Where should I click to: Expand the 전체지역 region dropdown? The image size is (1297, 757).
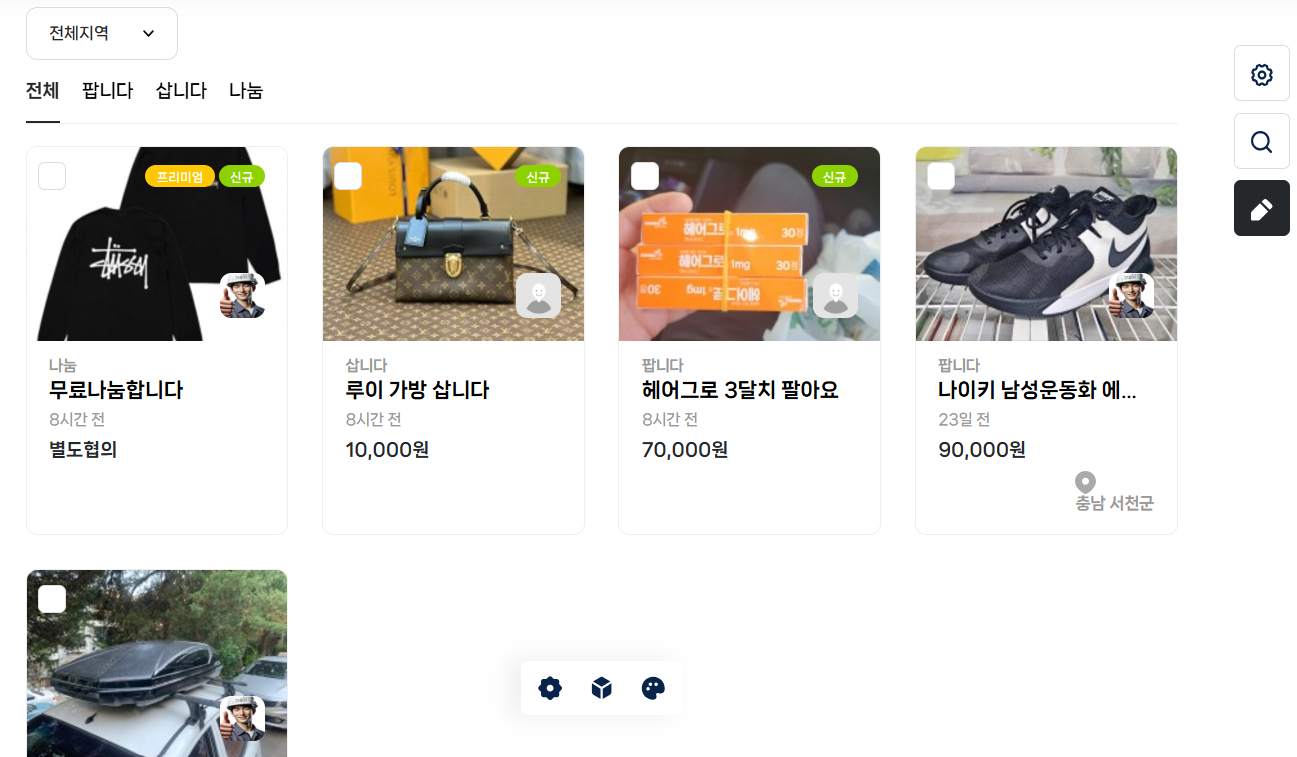tap(102, 34)
